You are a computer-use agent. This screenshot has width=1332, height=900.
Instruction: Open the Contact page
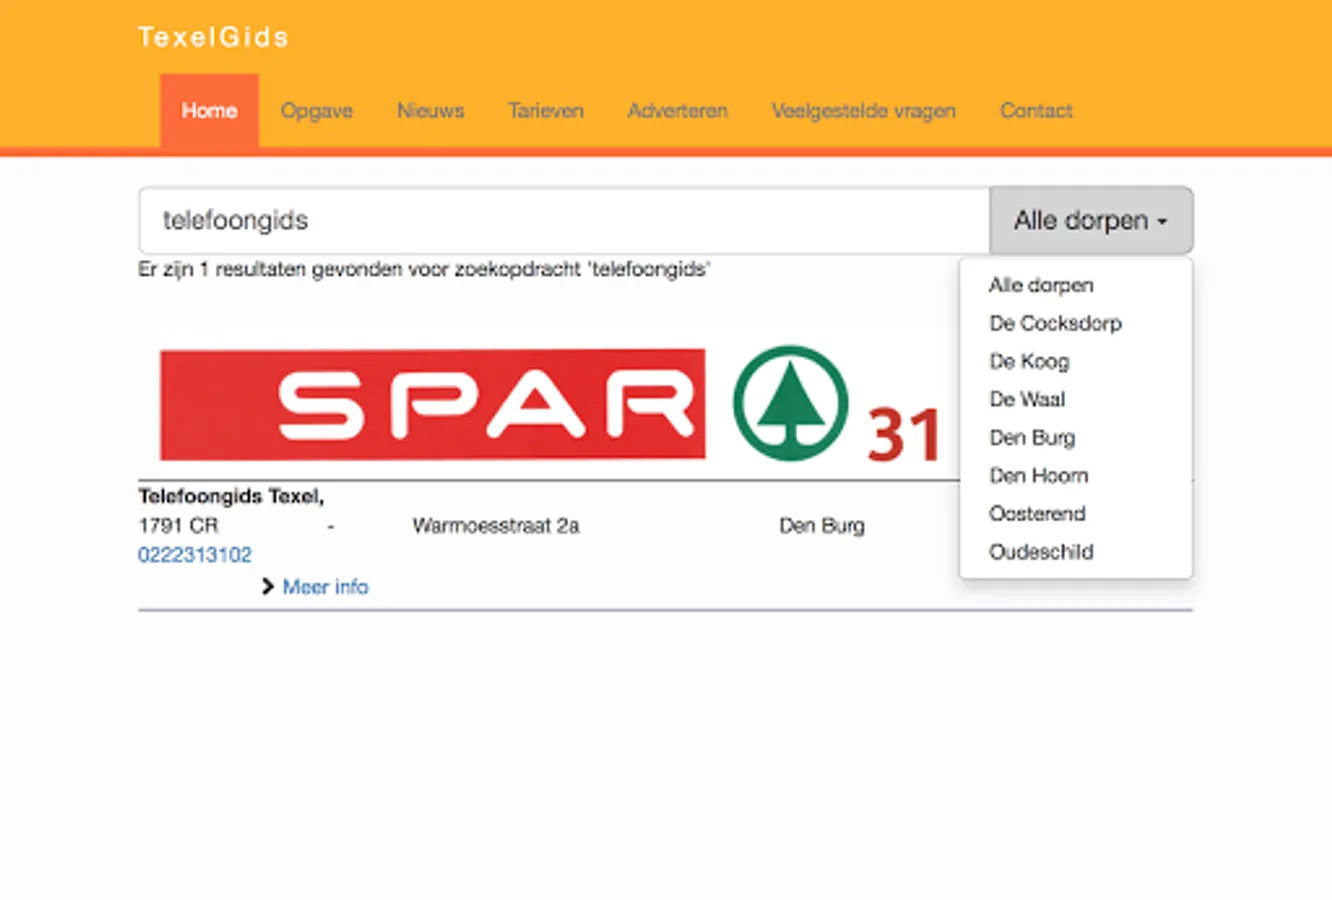[x=1036, y=111]
